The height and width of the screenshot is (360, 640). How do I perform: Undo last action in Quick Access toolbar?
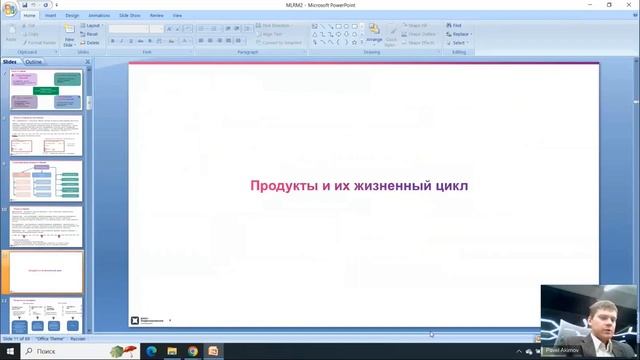(34, 5)
